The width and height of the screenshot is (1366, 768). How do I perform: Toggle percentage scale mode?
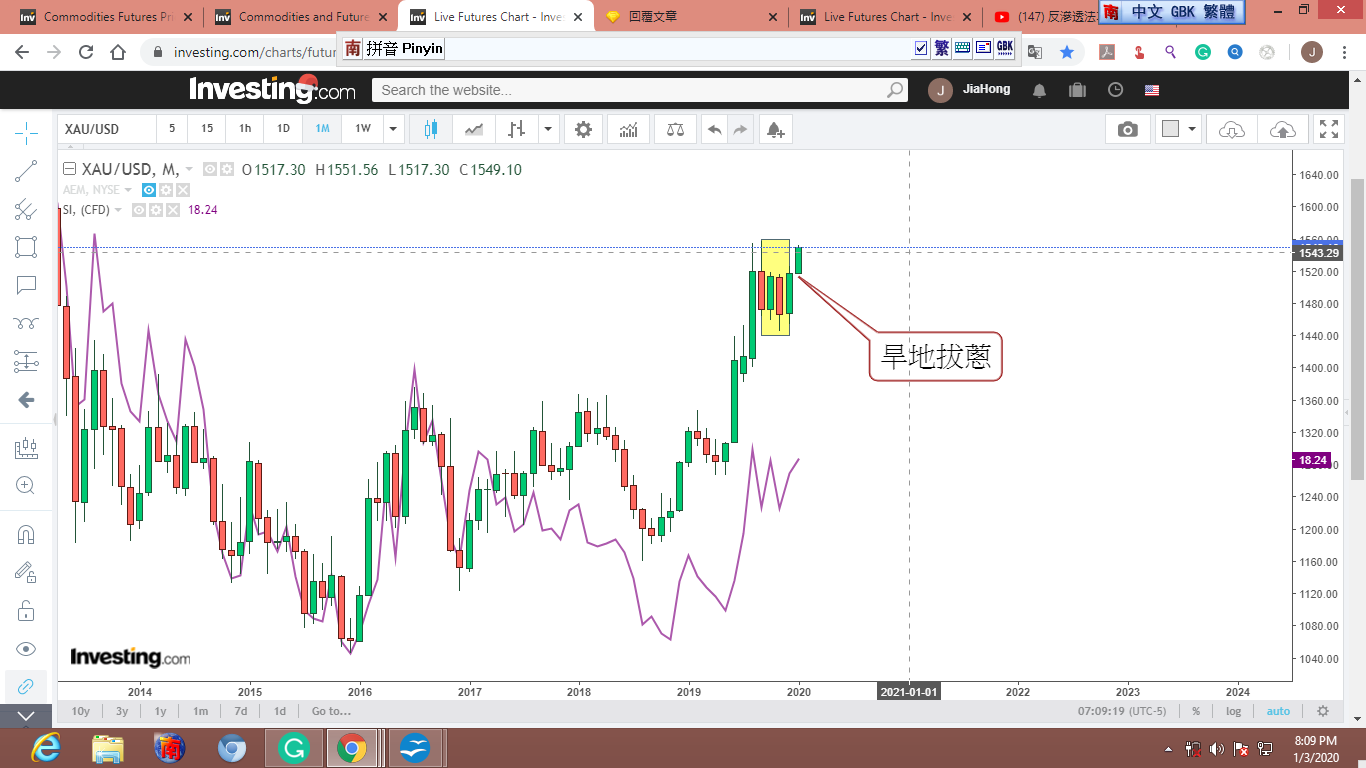(1196, 711)
